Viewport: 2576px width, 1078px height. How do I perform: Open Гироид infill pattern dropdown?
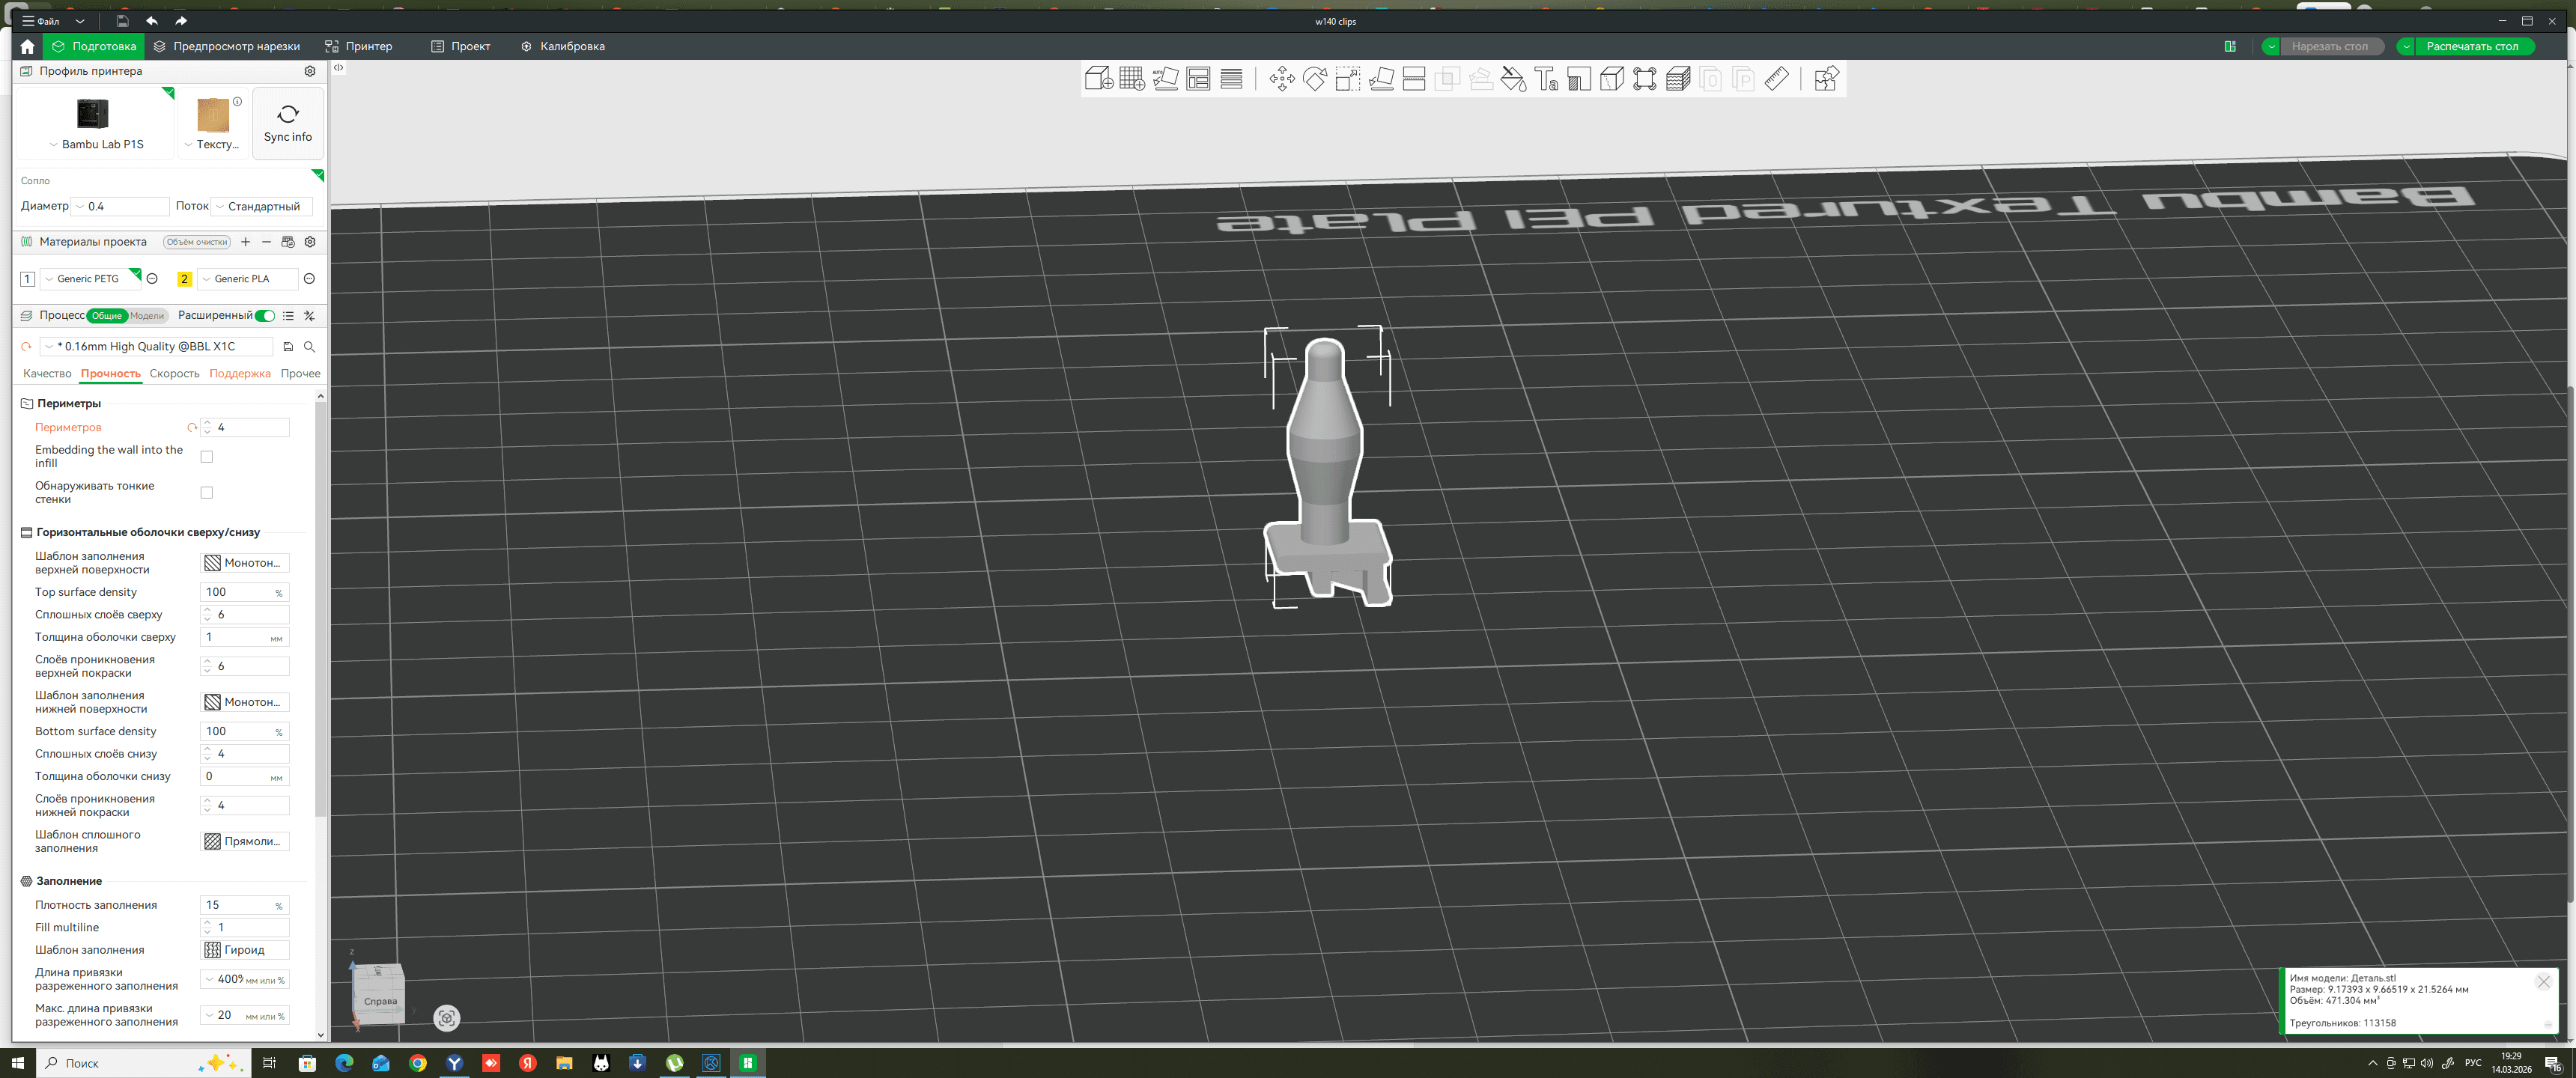(245, 950)
